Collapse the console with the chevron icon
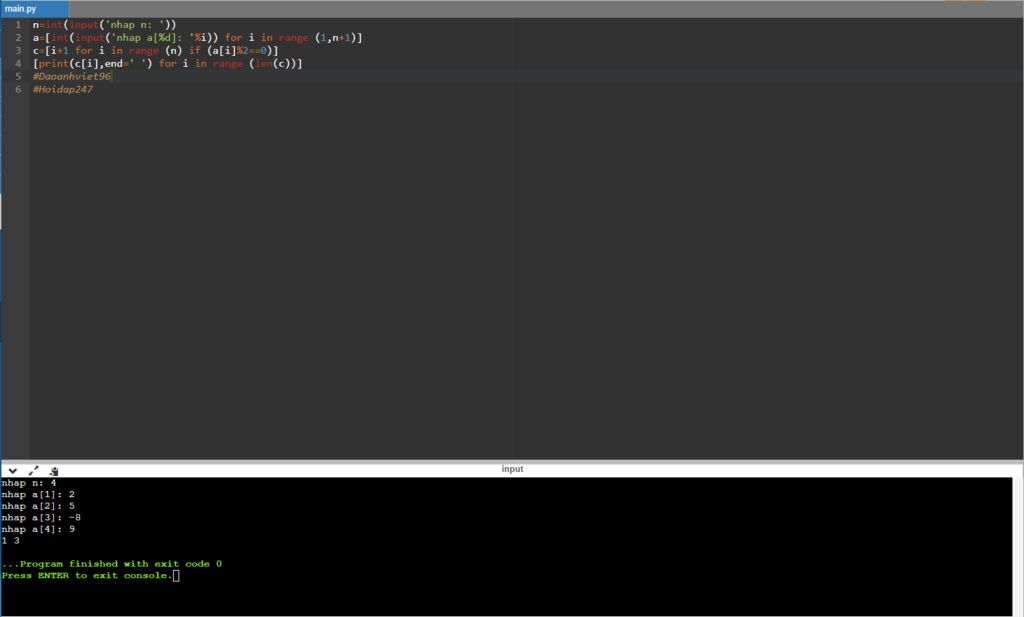 point(12,470)
